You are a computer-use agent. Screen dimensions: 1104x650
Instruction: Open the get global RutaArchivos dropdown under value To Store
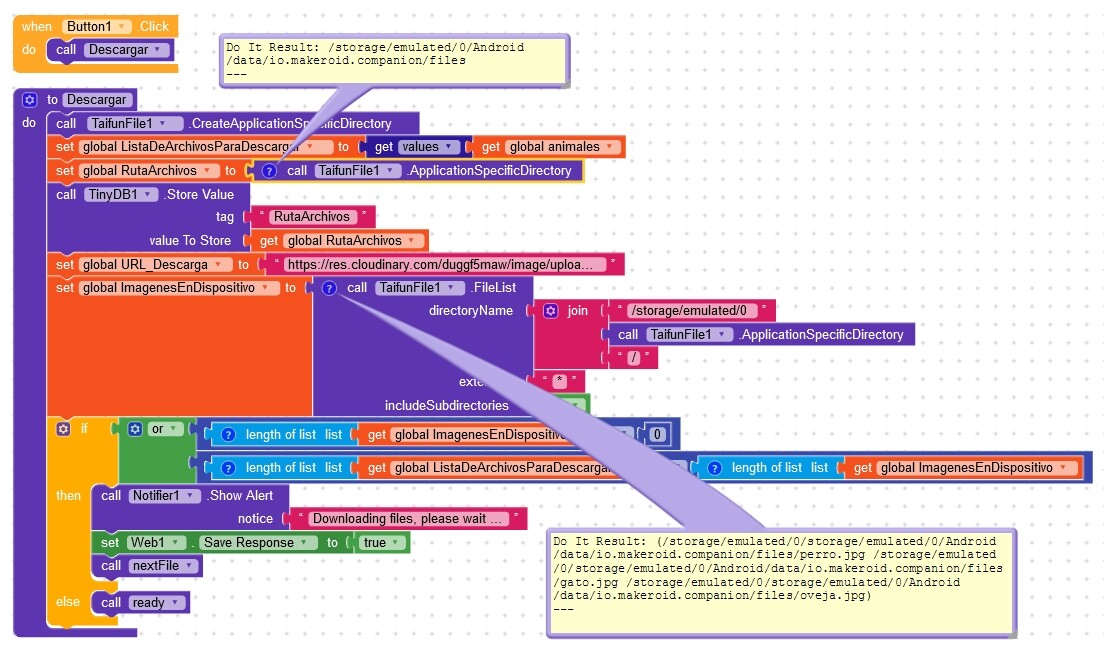pos(353,241)
